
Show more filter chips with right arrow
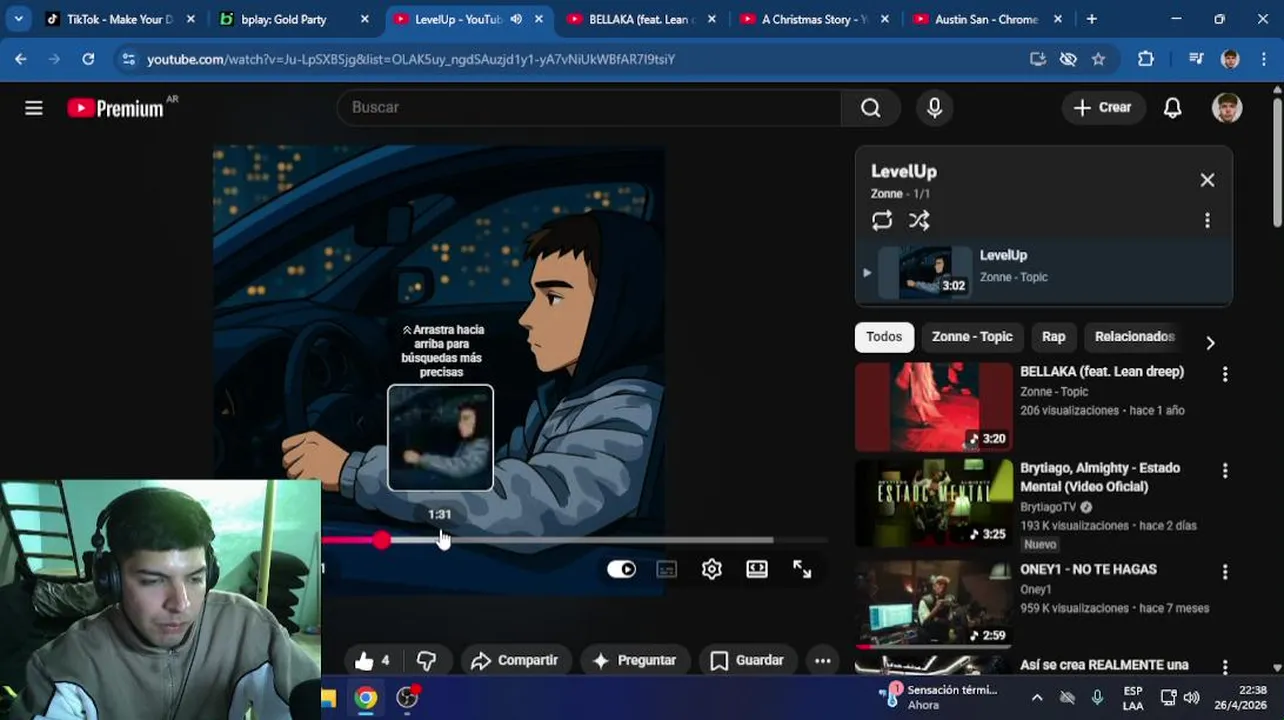[x=1210, y=343]
